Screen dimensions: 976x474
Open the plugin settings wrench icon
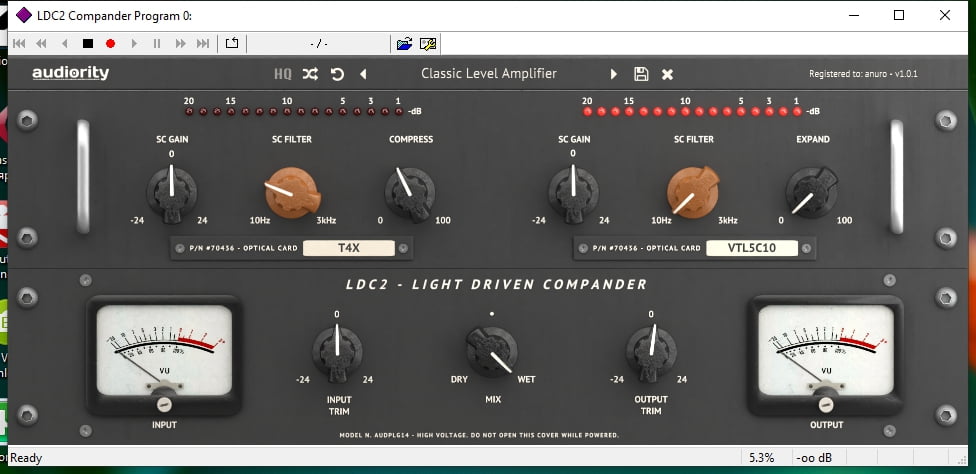428,44
